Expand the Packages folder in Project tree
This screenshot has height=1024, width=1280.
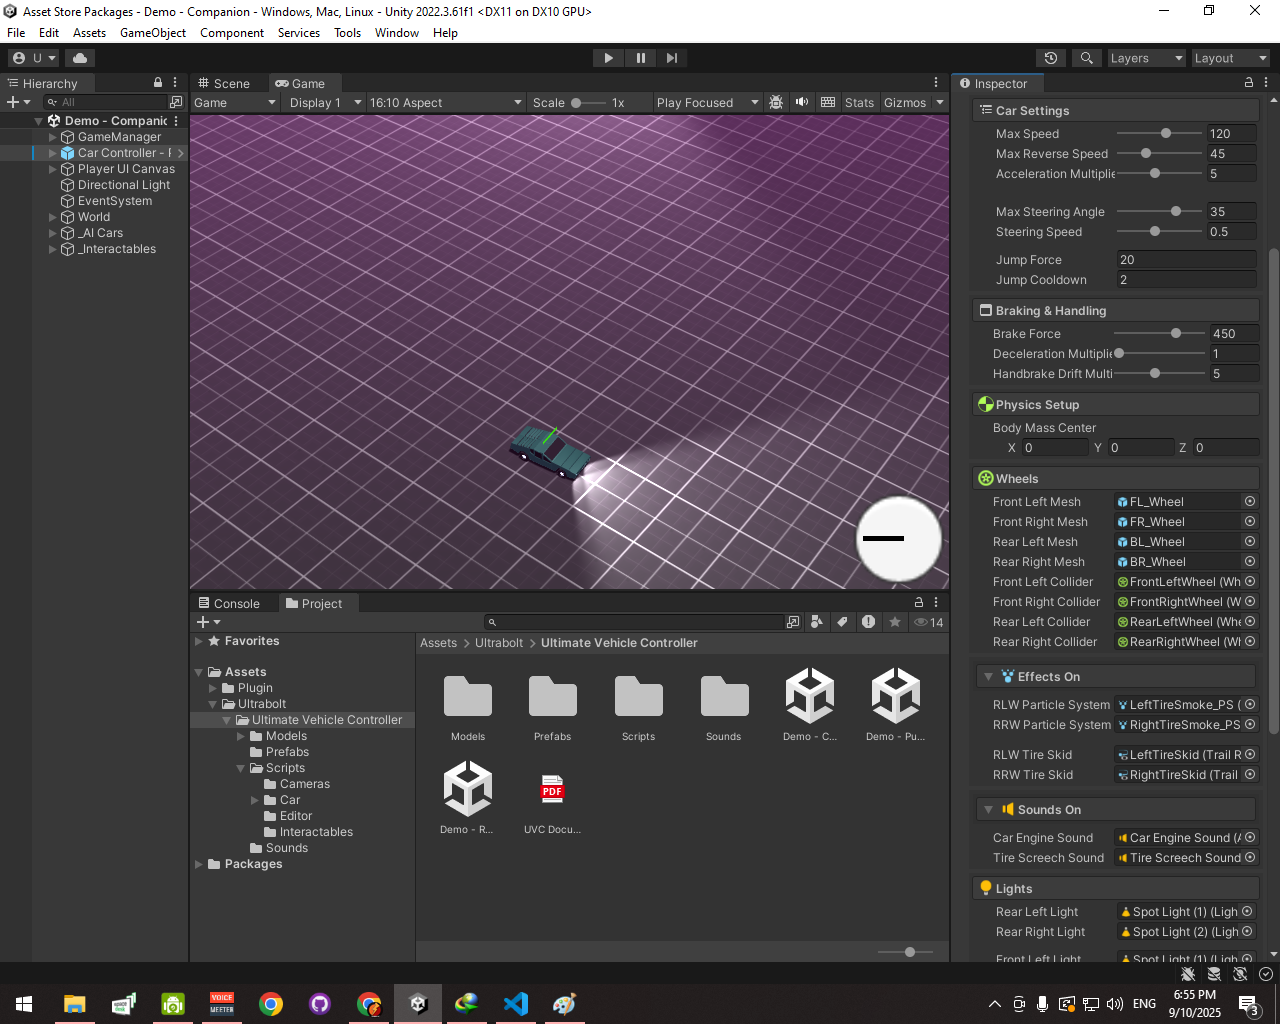(199, 864)
